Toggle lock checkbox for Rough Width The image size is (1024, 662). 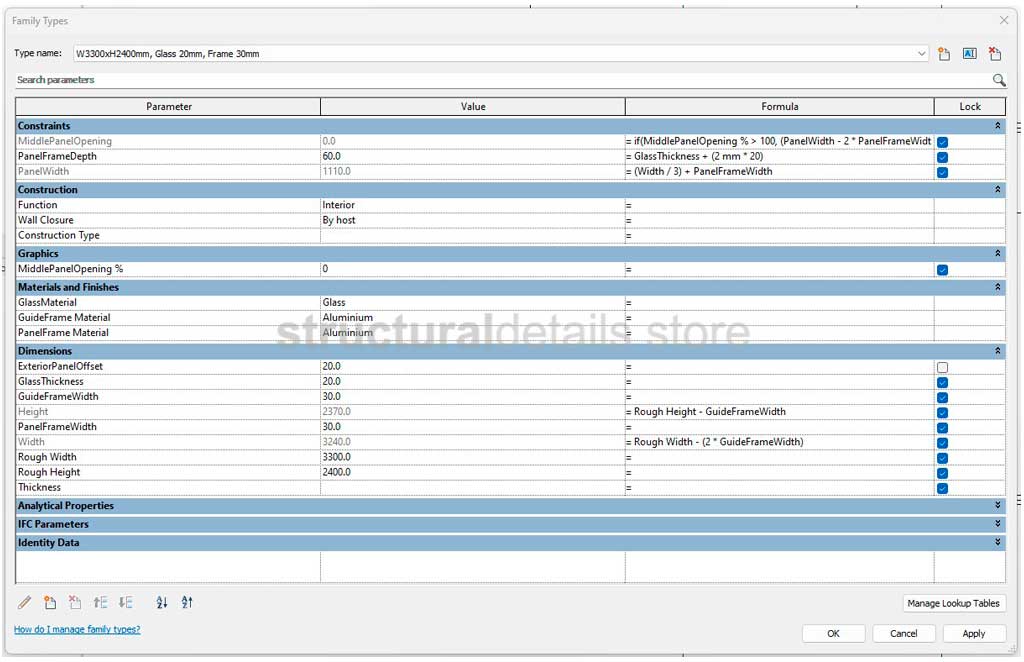coord(942,458)
